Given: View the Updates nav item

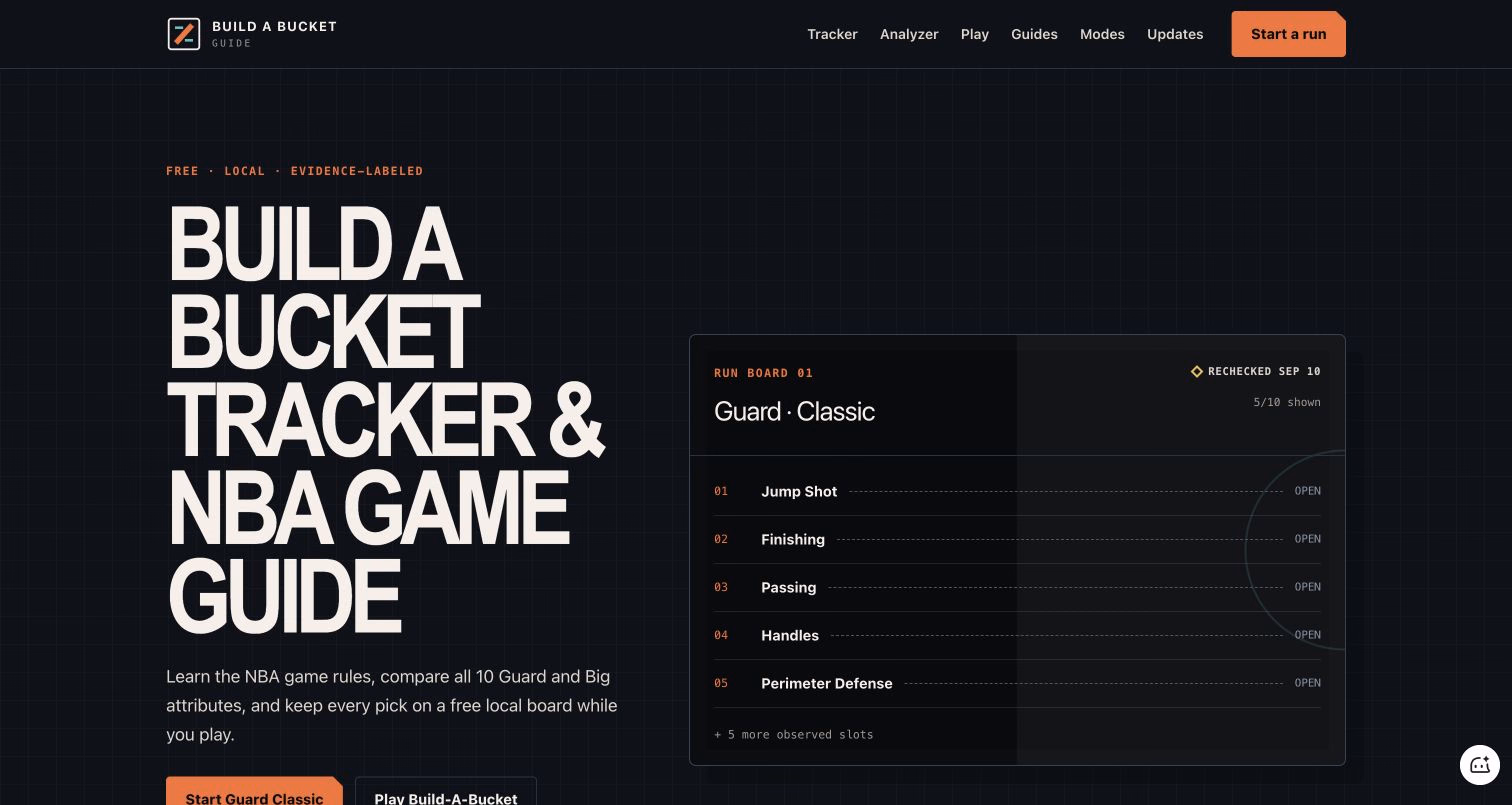Looking at the screenshot, I should point(1175,34).
